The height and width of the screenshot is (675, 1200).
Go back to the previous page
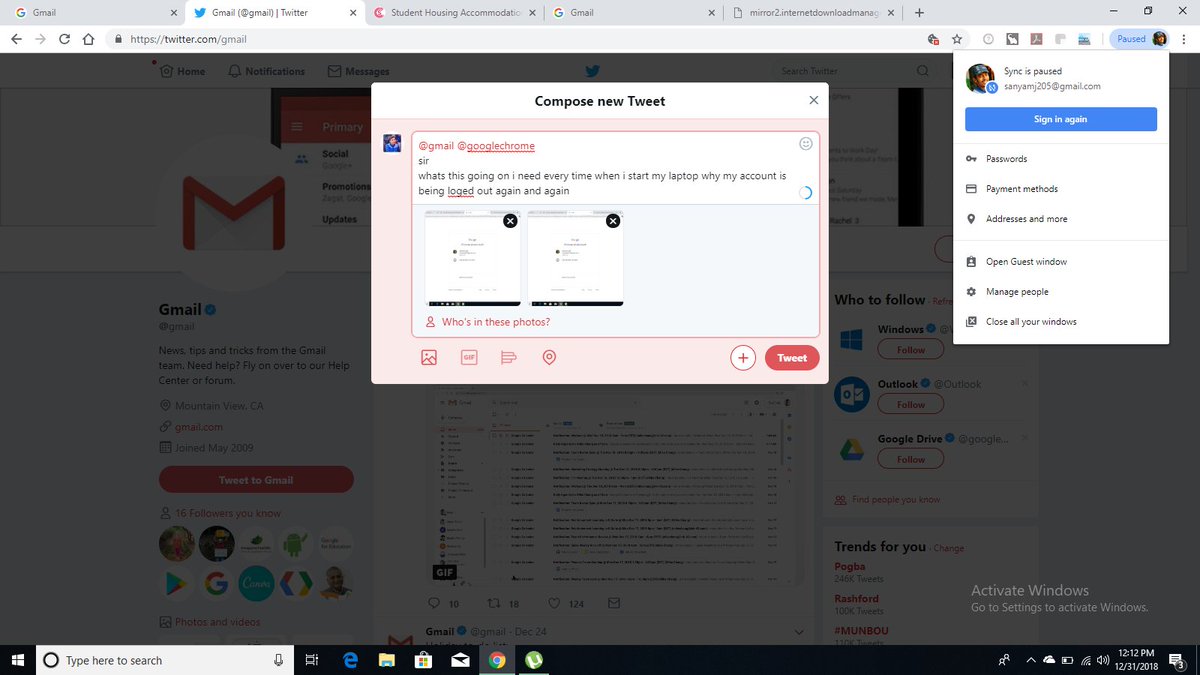(17, 39)
